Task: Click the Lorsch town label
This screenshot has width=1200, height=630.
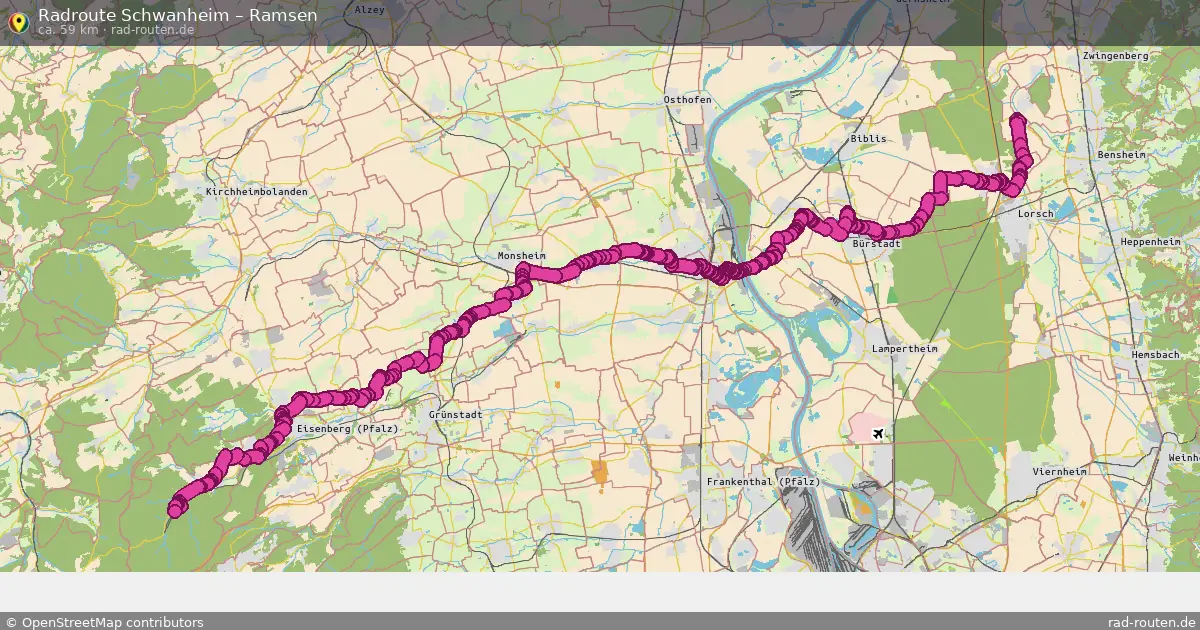Action: (1035, 213)
